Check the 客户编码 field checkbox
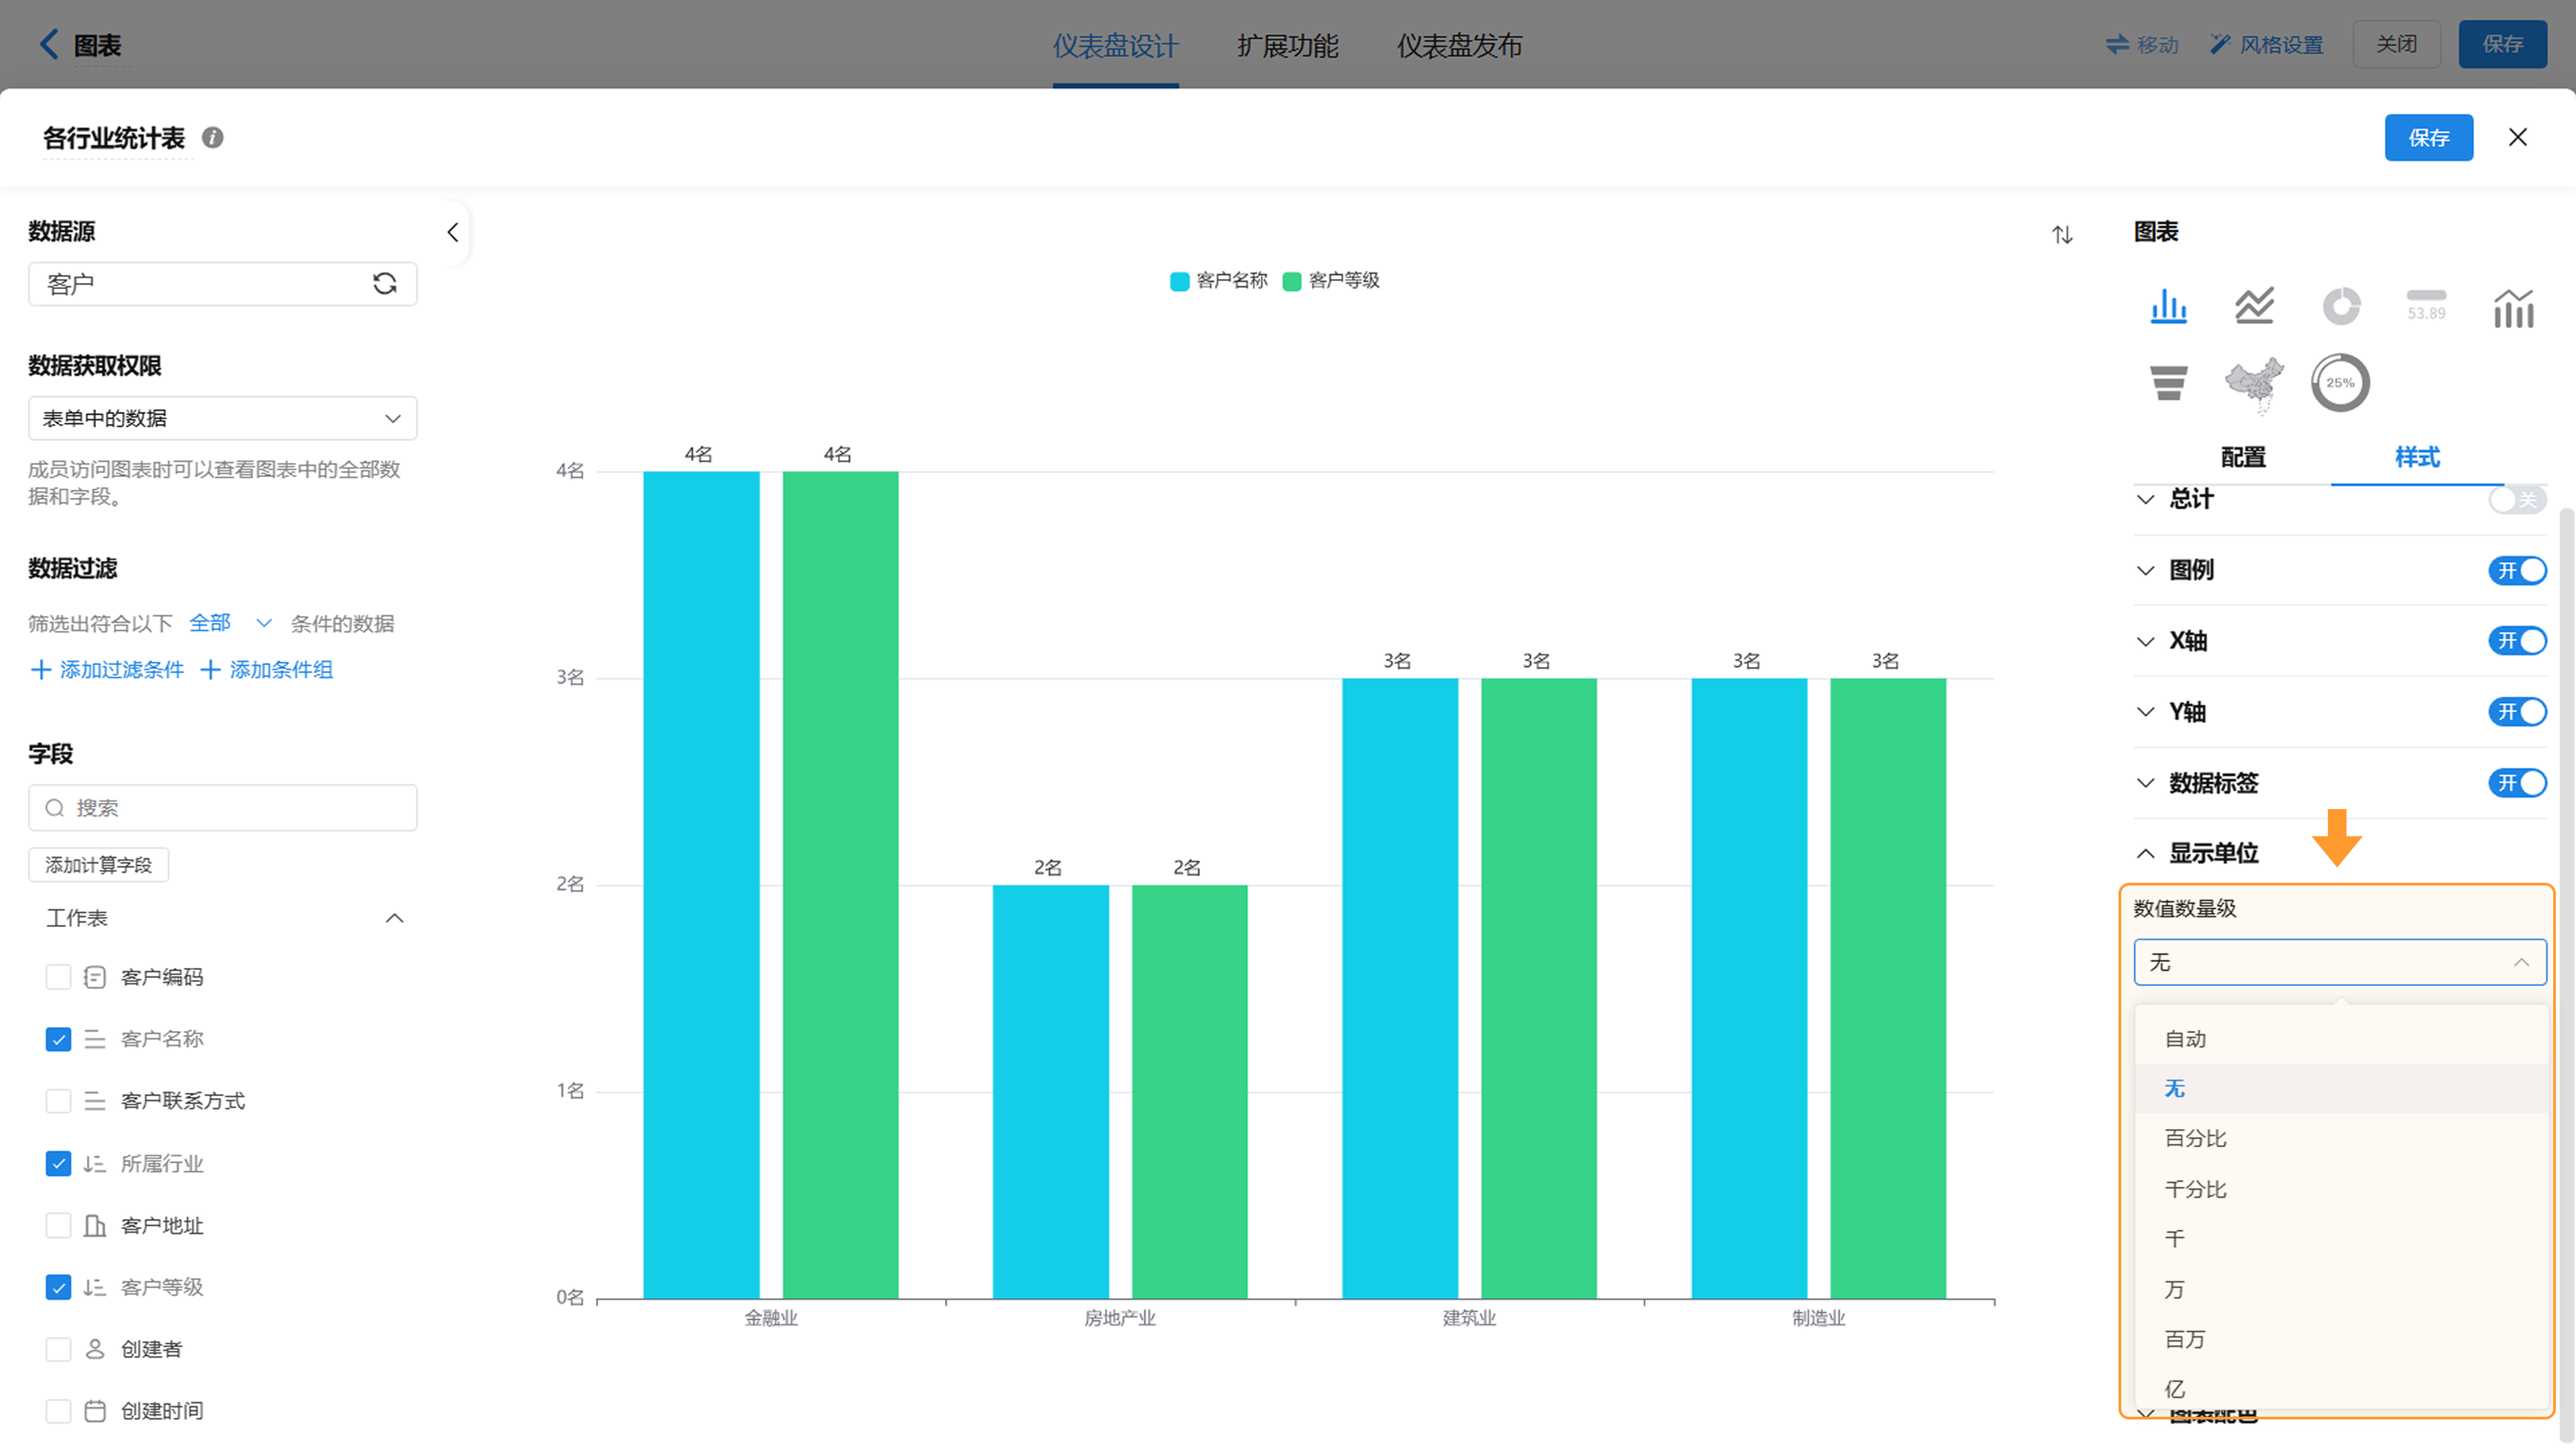This screenshot has height=1449, width=2576. (x=58, y=977)
